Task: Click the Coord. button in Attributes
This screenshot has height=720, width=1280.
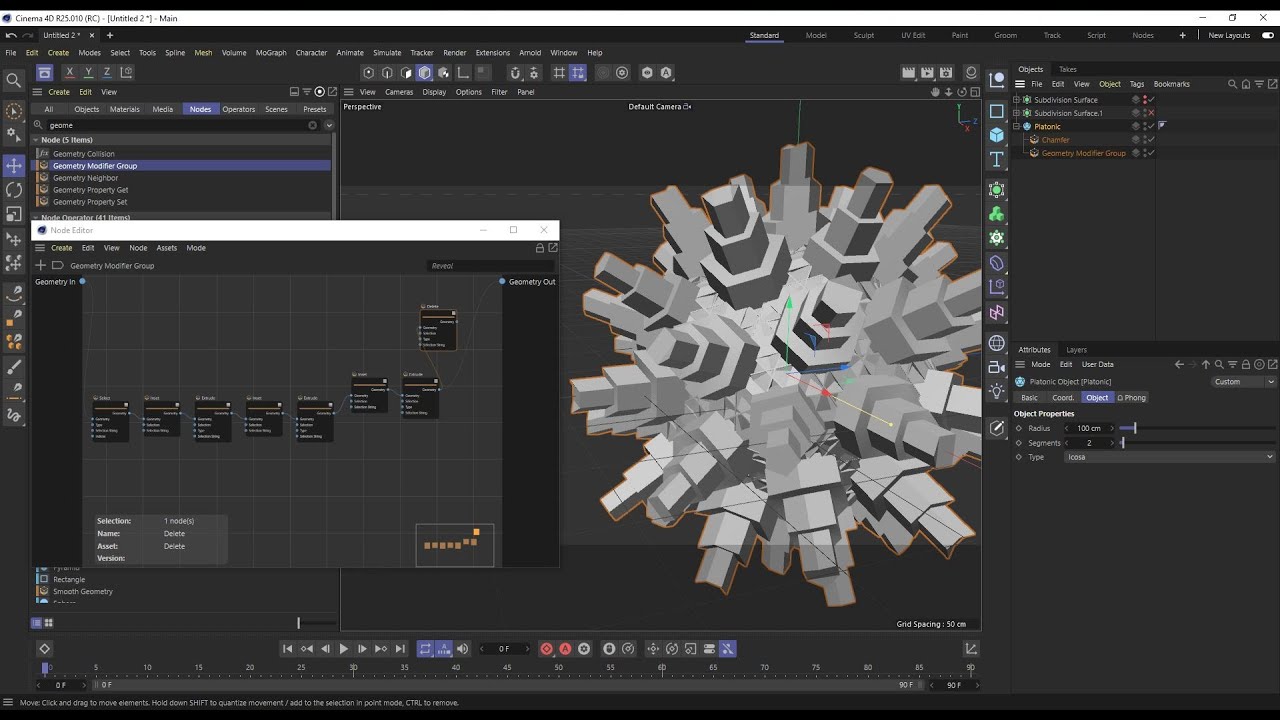Action: (x=1064, y=397)
